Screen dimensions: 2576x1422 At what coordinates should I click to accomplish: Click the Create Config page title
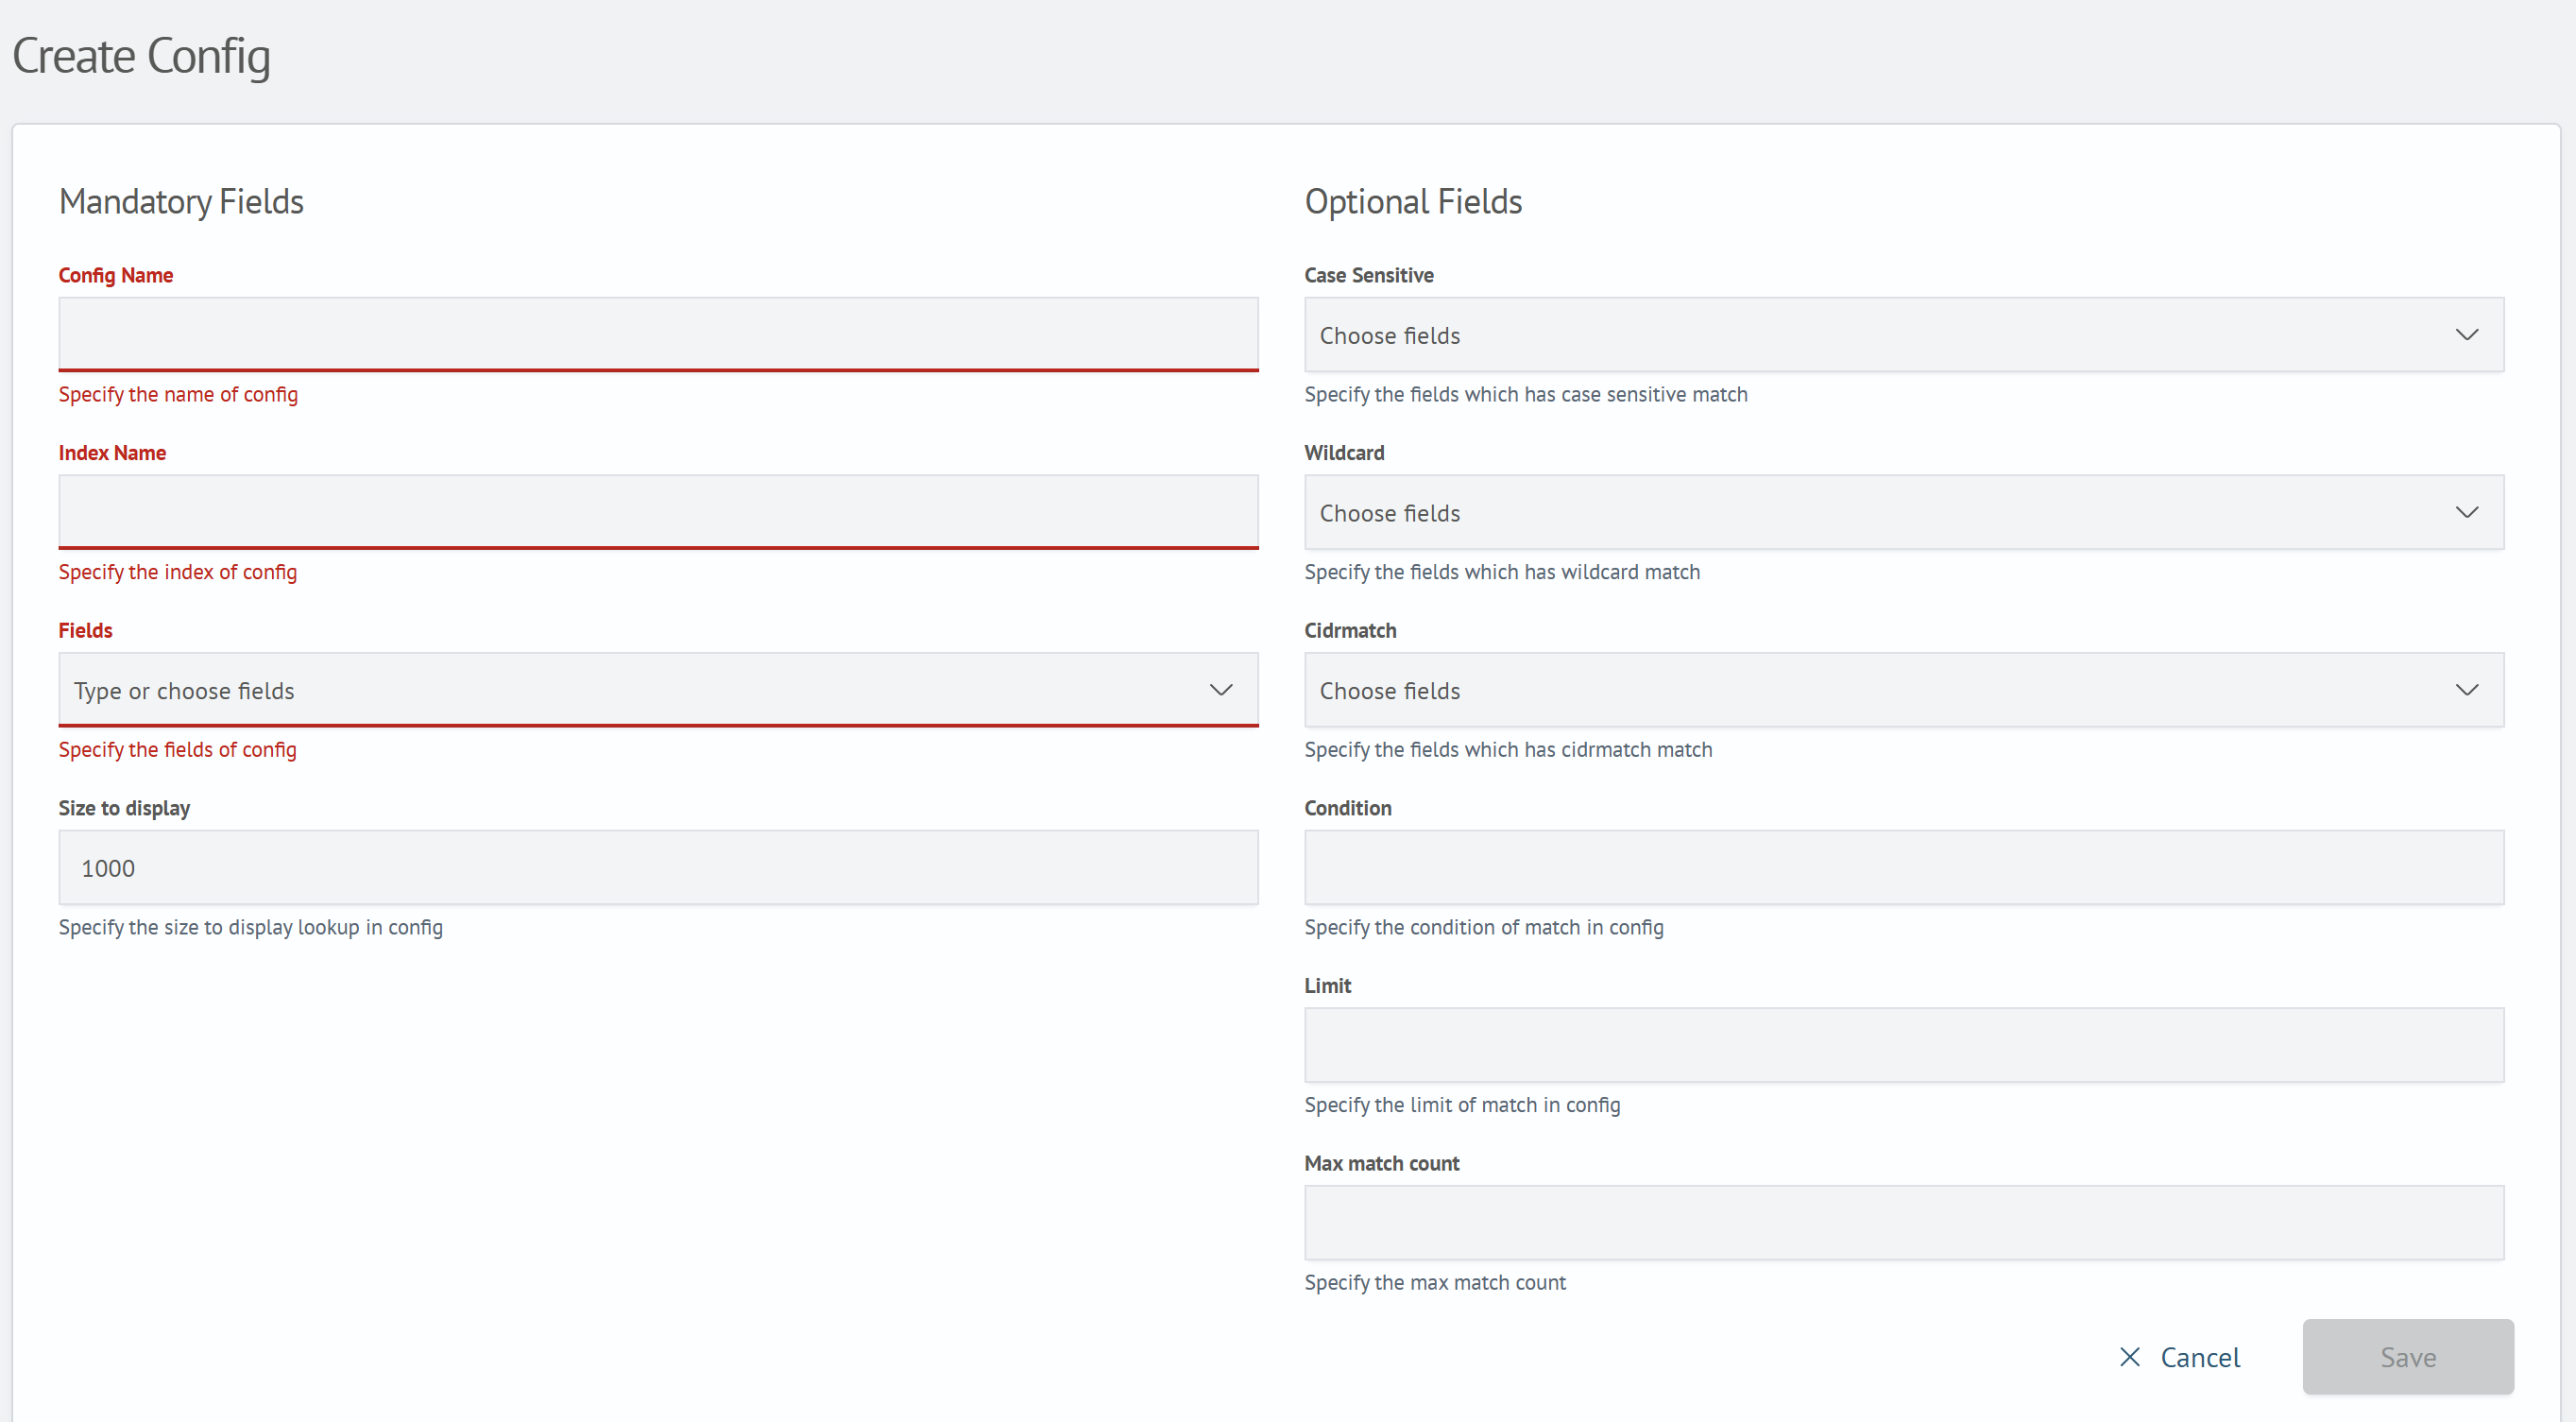click(141, 56)
